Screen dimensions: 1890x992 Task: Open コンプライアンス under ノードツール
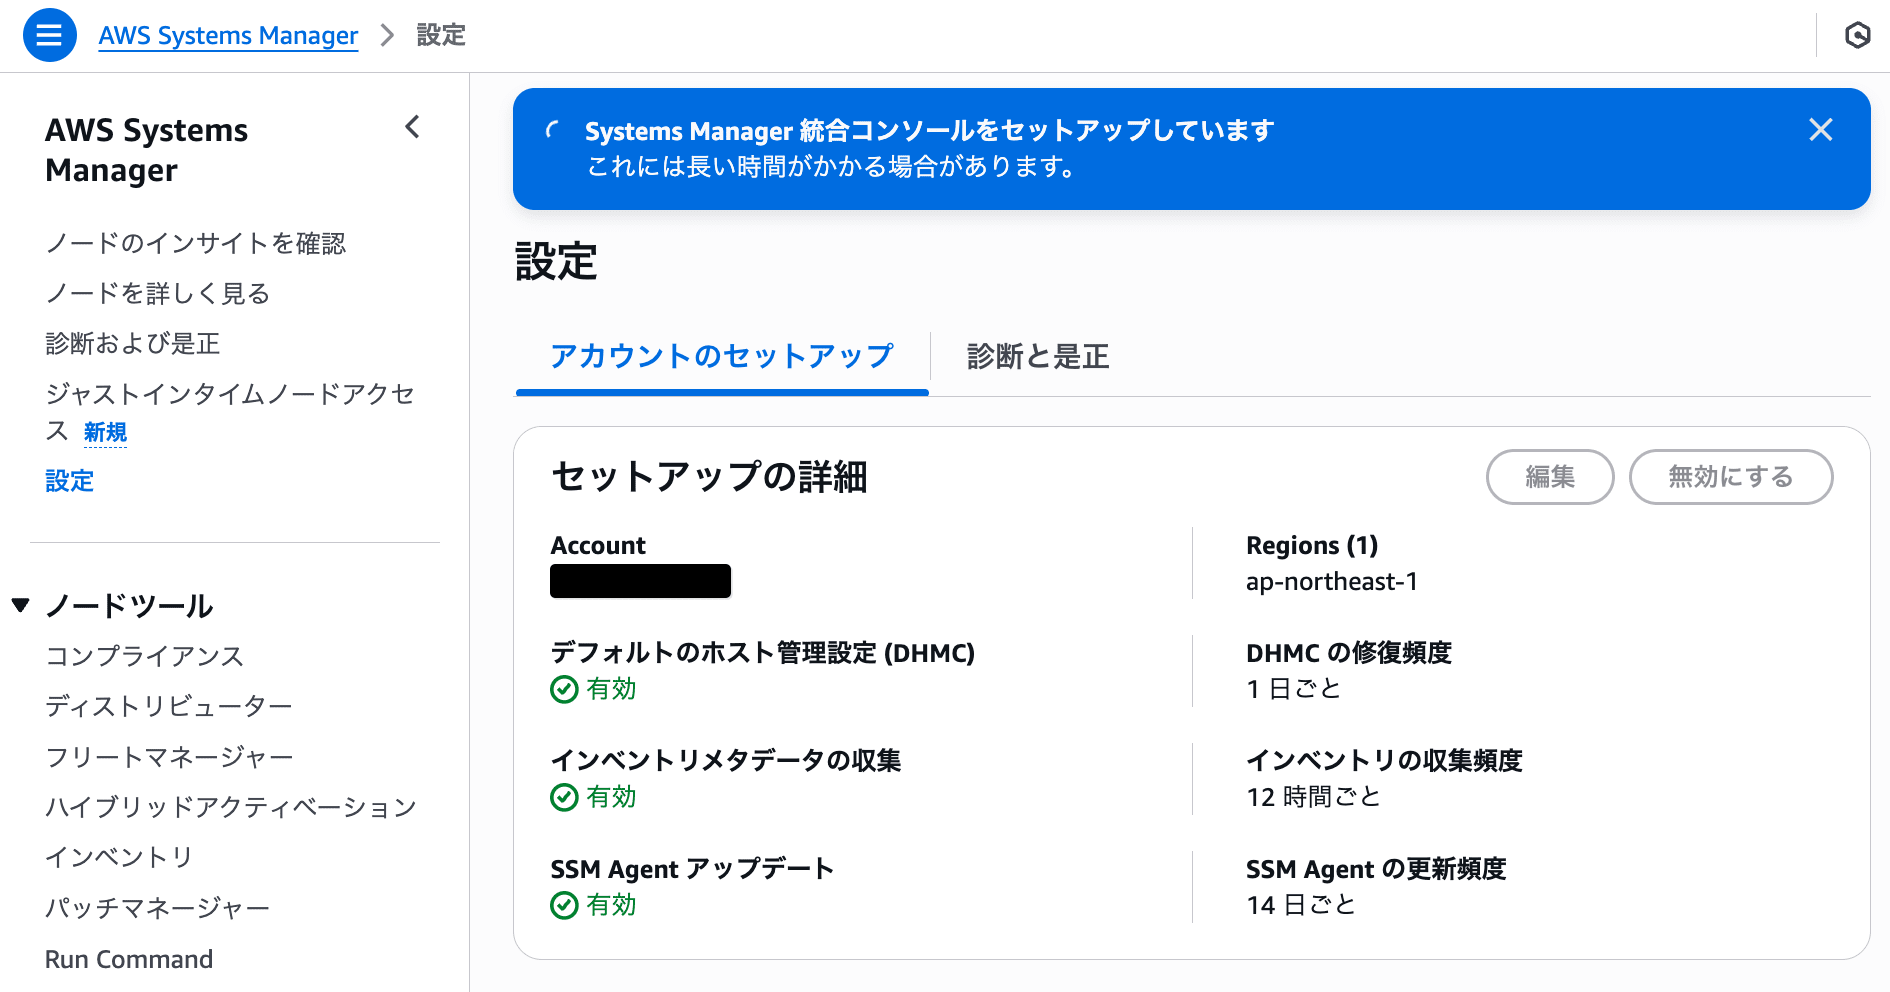145,656
